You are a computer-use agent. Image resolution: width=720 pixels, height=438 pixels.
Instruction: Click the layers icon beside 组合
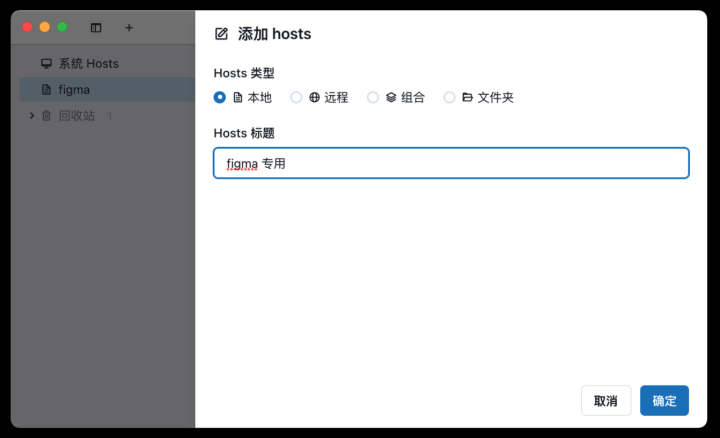pos(391,97)
